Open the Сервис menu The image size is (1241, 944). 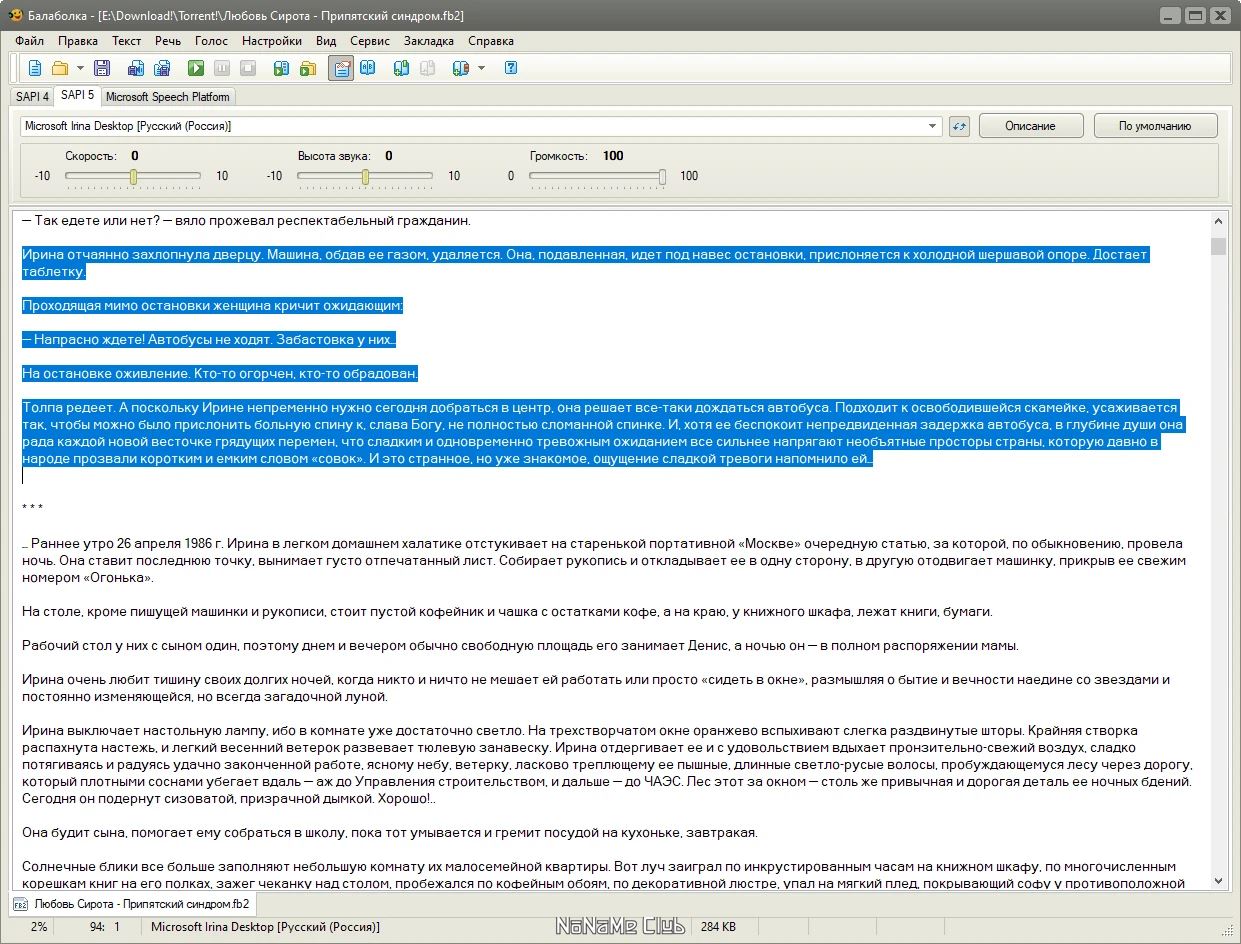click(x=370, y=41)
